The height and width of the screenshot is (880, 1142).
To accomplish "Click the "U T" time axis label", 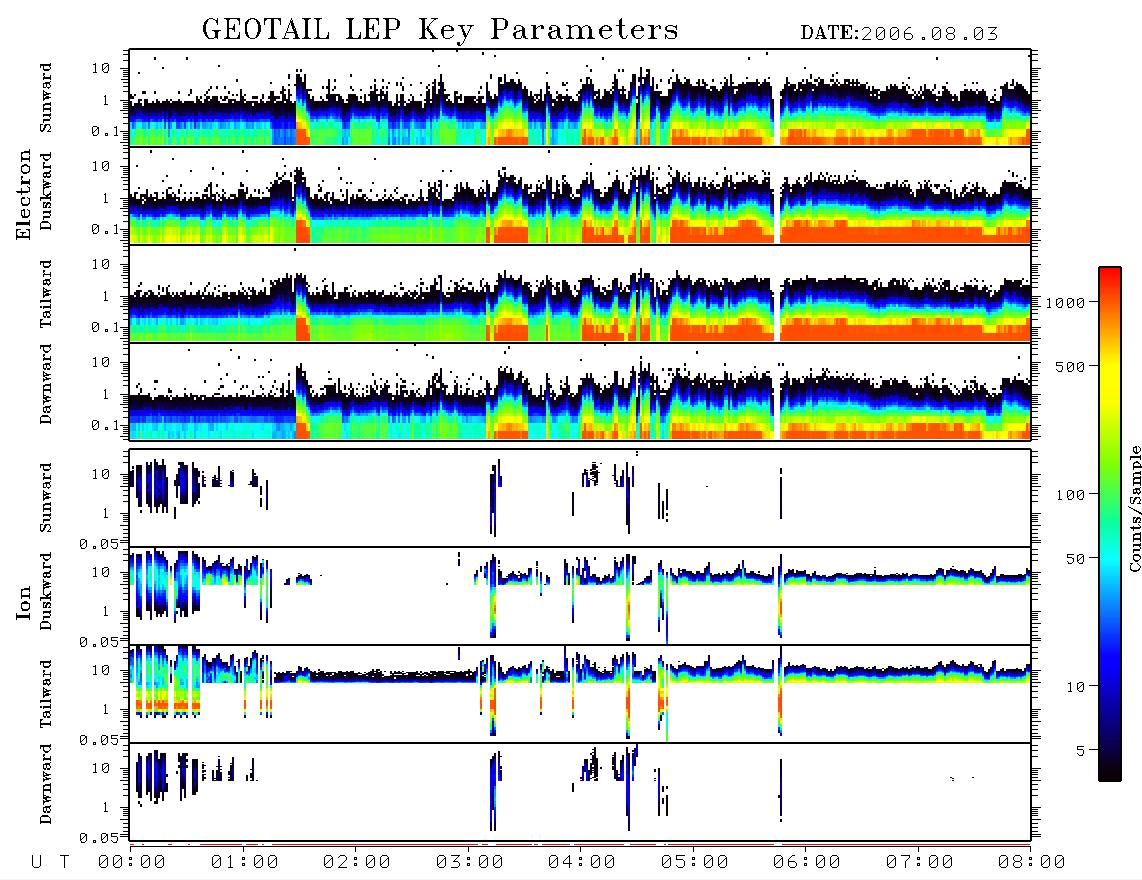I will pos(50,862).
